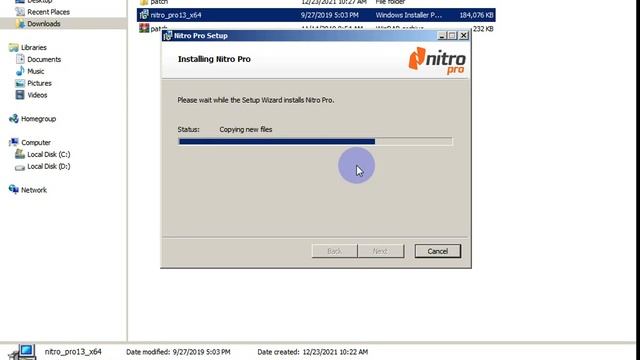This screenshot has width=640, height=360.
Task: Close the Nitro Pro Setup window
Action: [x=464, y=36]
